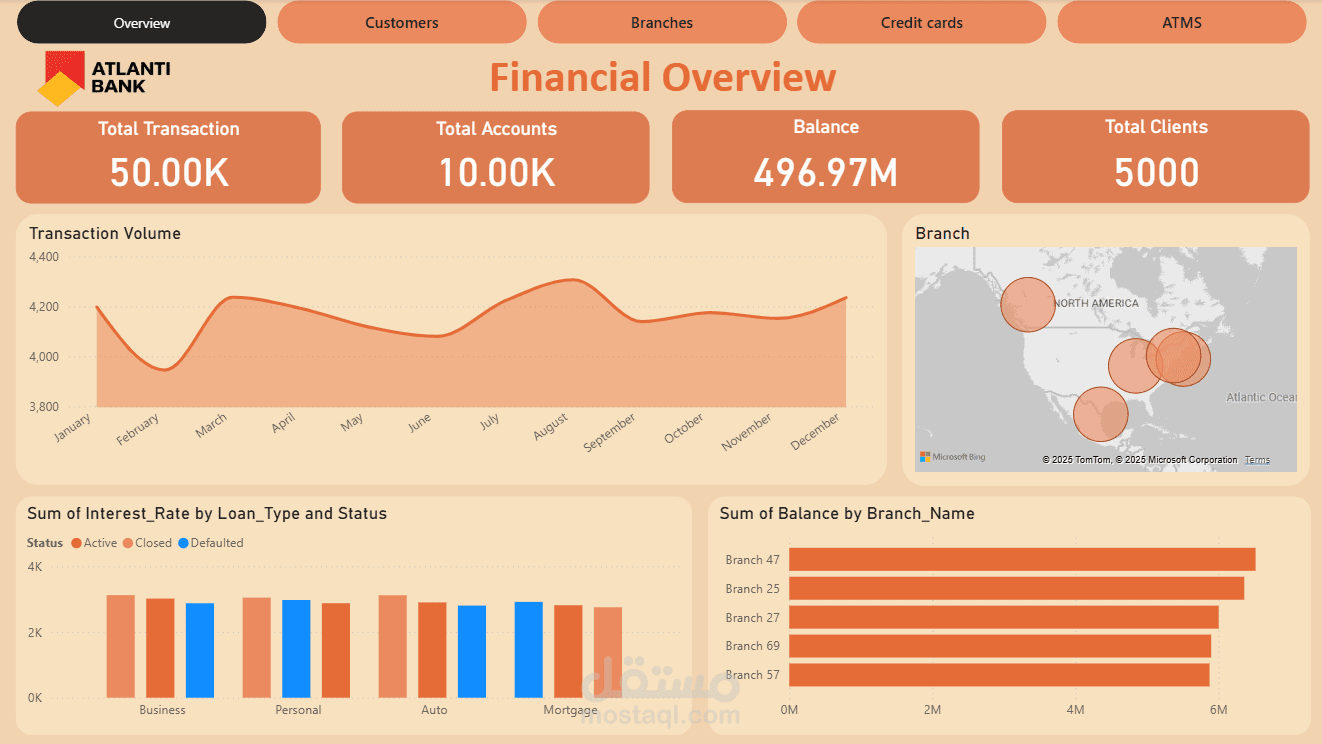Toggle the Active status in the legend
This screenshot has height=744, width=1322.
point(95,542)
